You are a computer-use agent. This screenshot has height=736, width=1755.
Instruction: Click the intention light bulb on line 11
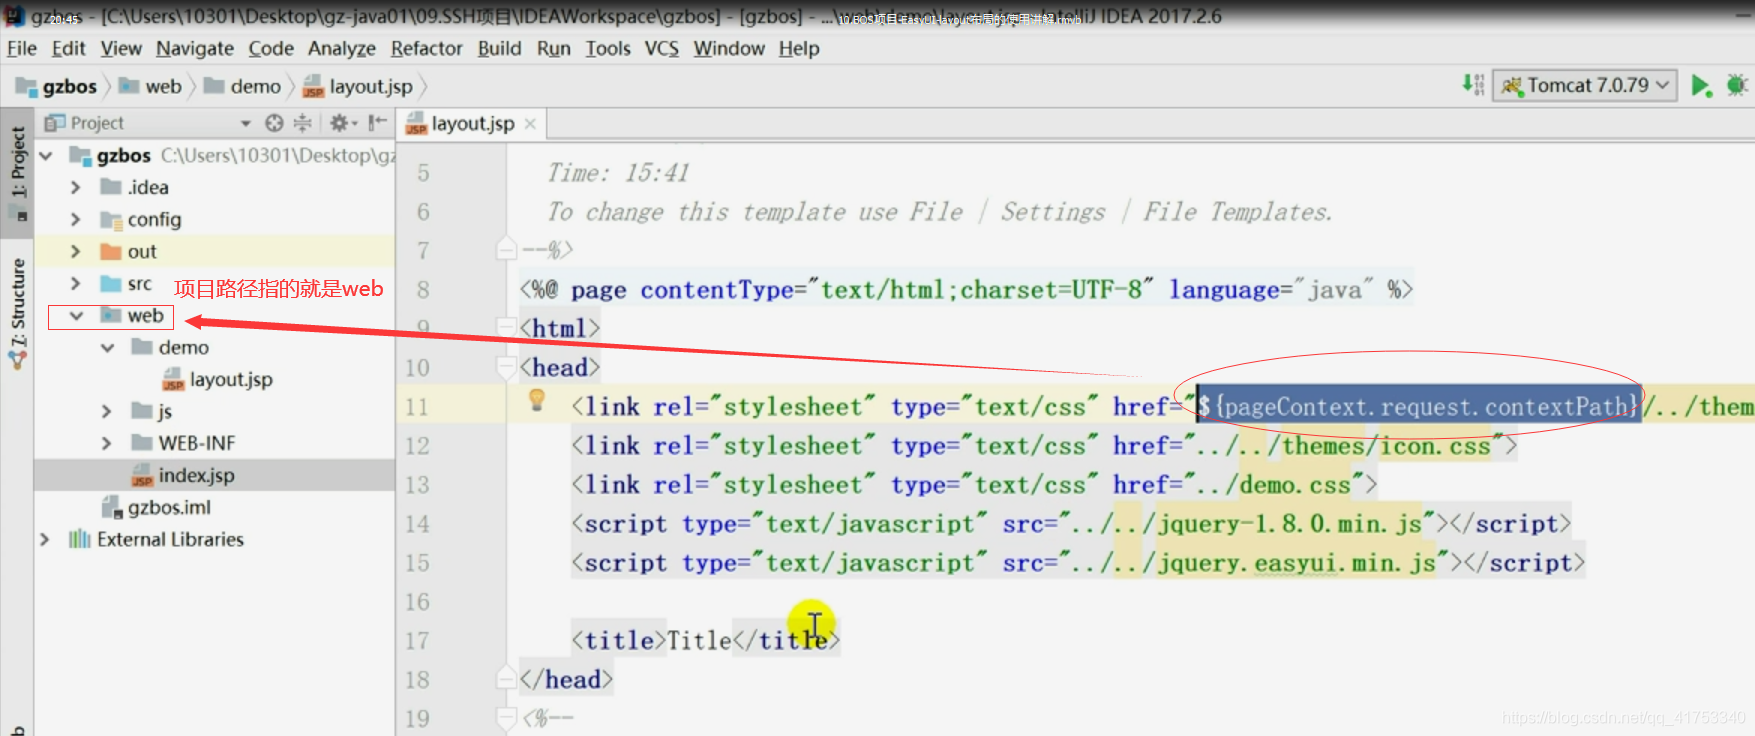[537, 400]
